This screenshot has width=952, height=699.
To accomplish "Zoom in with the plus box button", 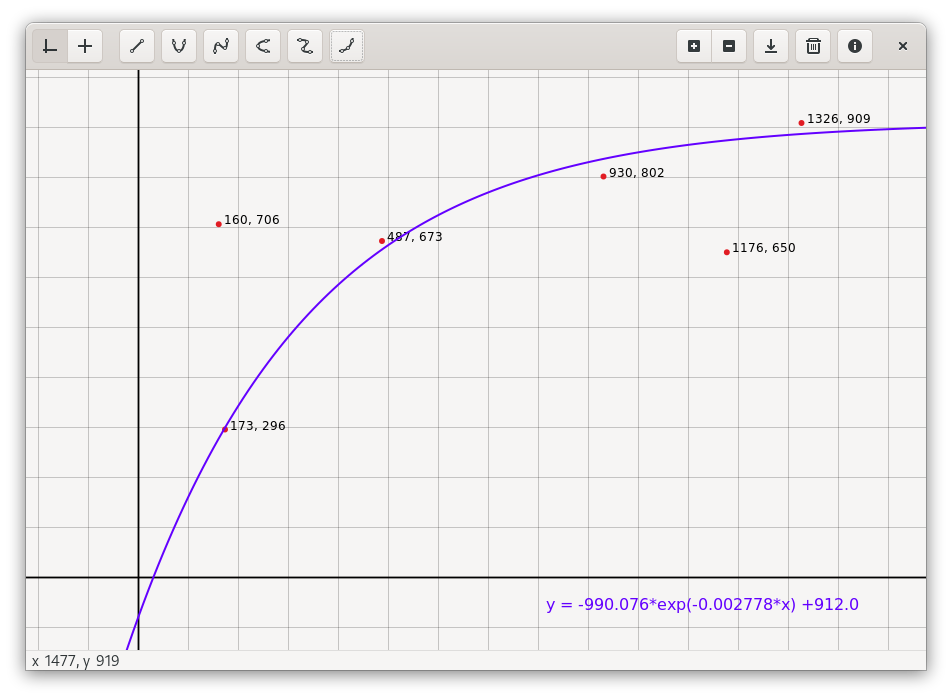I will (x=694, y=46).
